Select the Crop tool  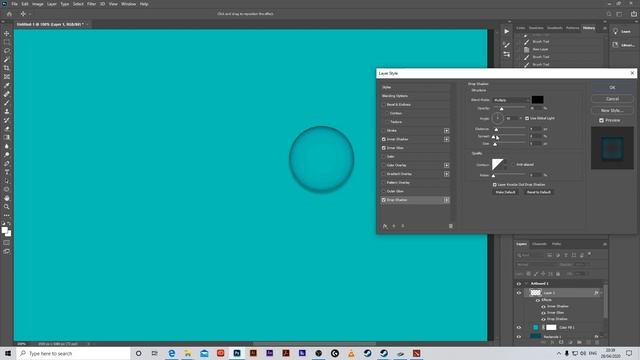(x=7, y=68)
